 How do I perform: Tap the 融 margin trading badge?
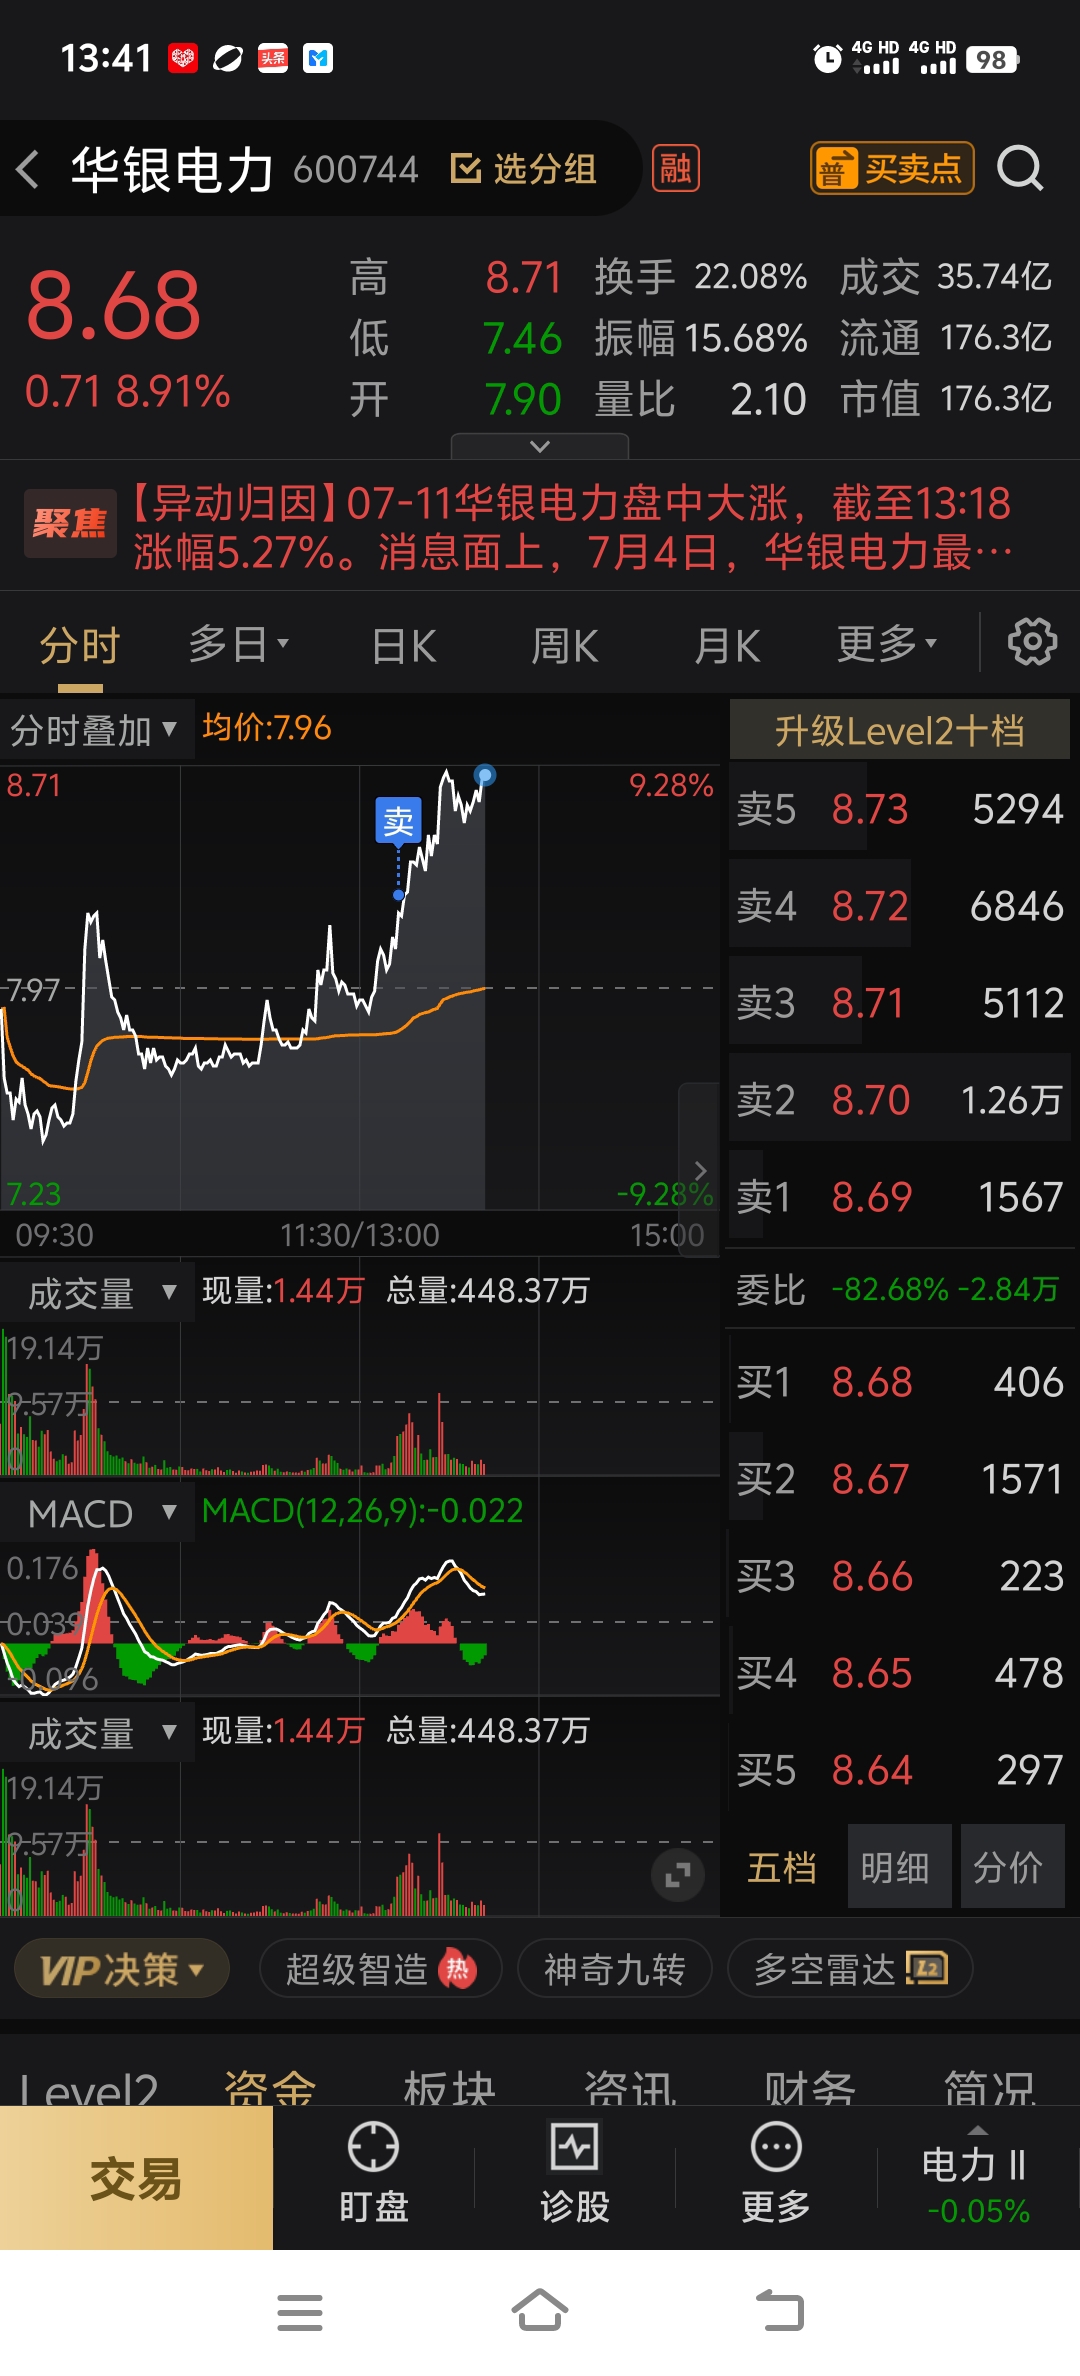675,168
